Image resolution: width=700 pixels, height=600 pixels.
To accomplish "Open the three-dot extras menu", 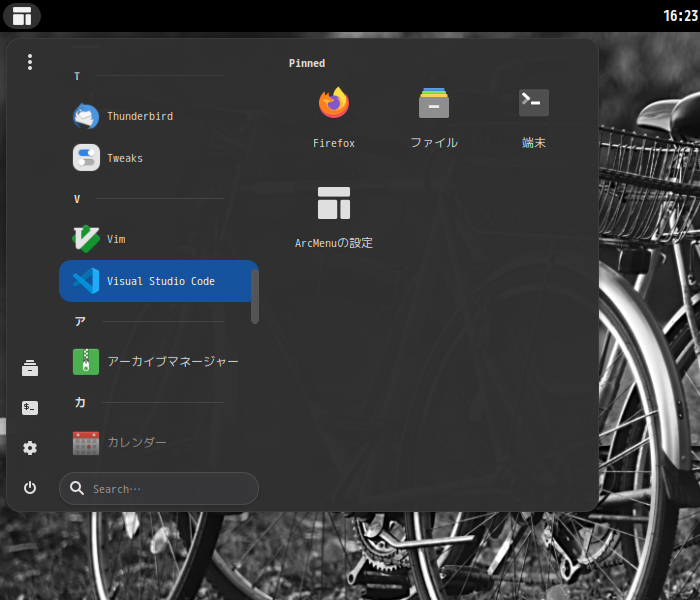I will 30,62.
